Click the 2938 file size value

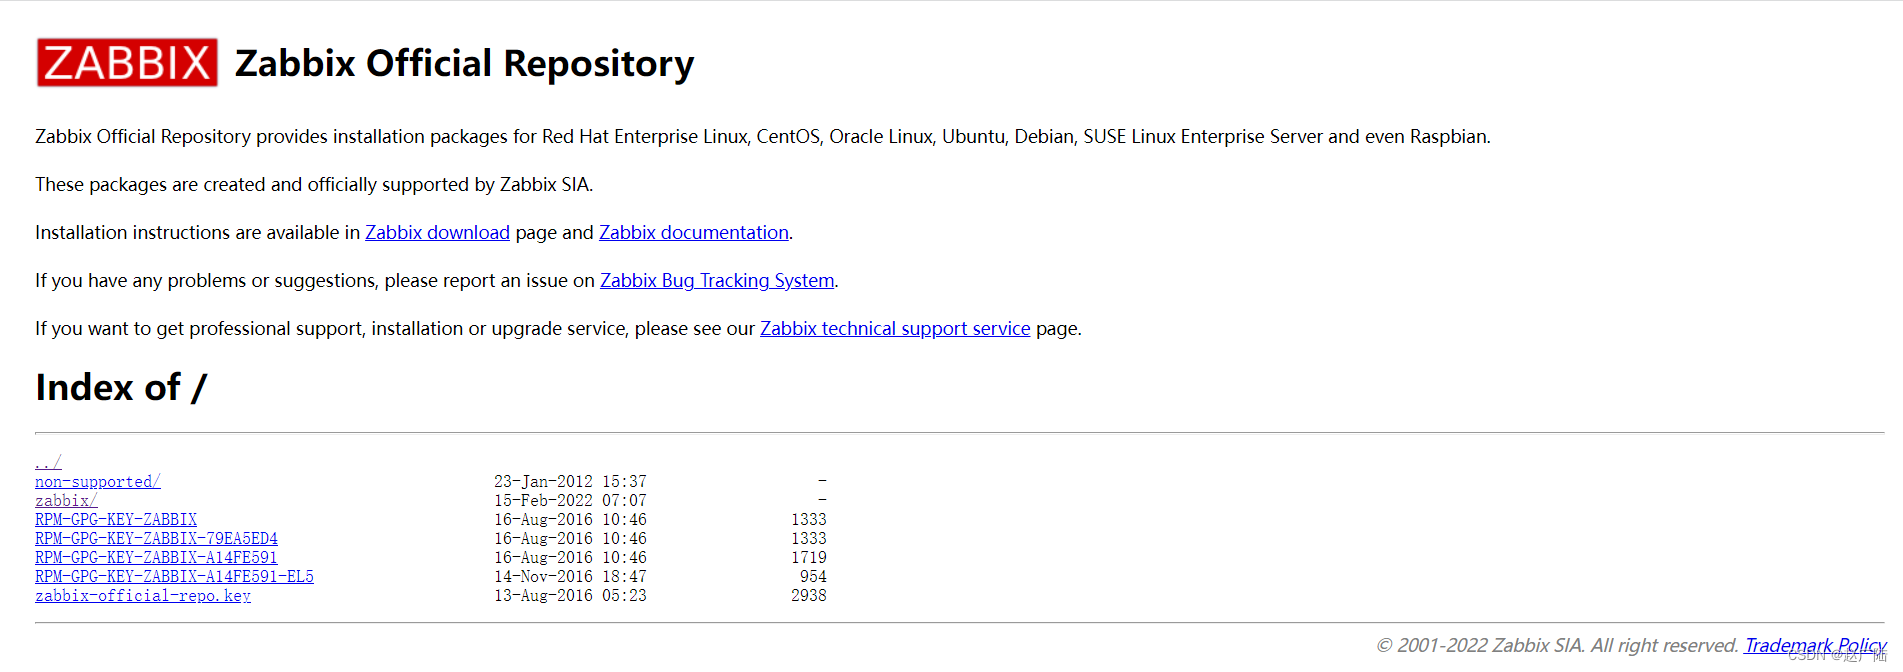click(x=808, y=596)
